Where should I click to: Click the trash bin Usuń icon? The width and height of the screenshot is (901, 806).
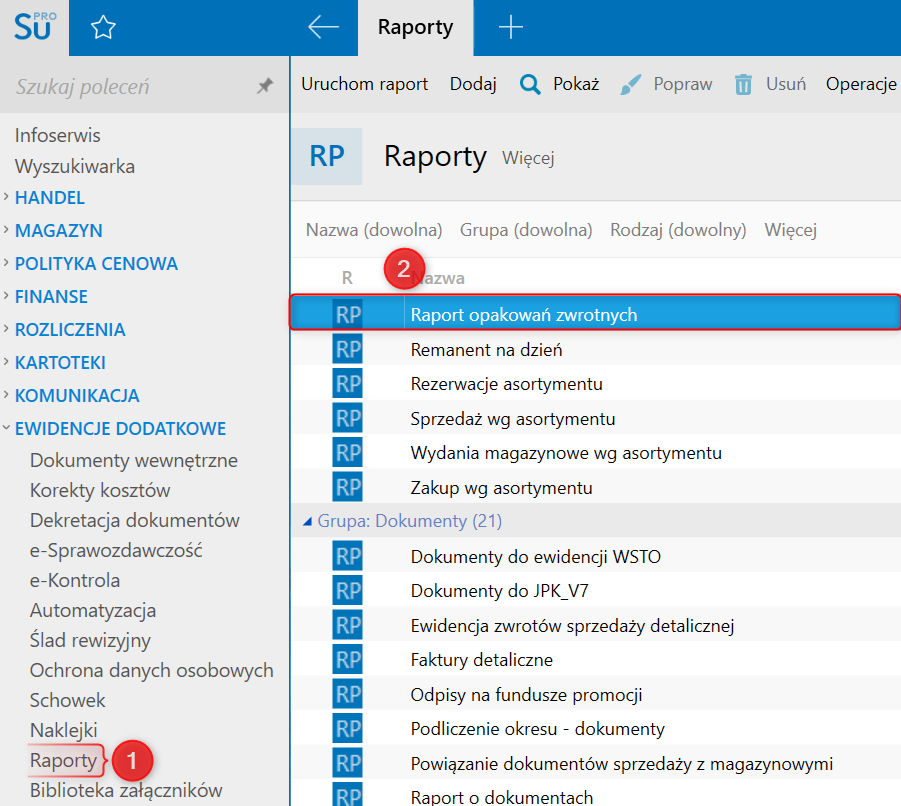pyautogui.click(x=743, y=84)
